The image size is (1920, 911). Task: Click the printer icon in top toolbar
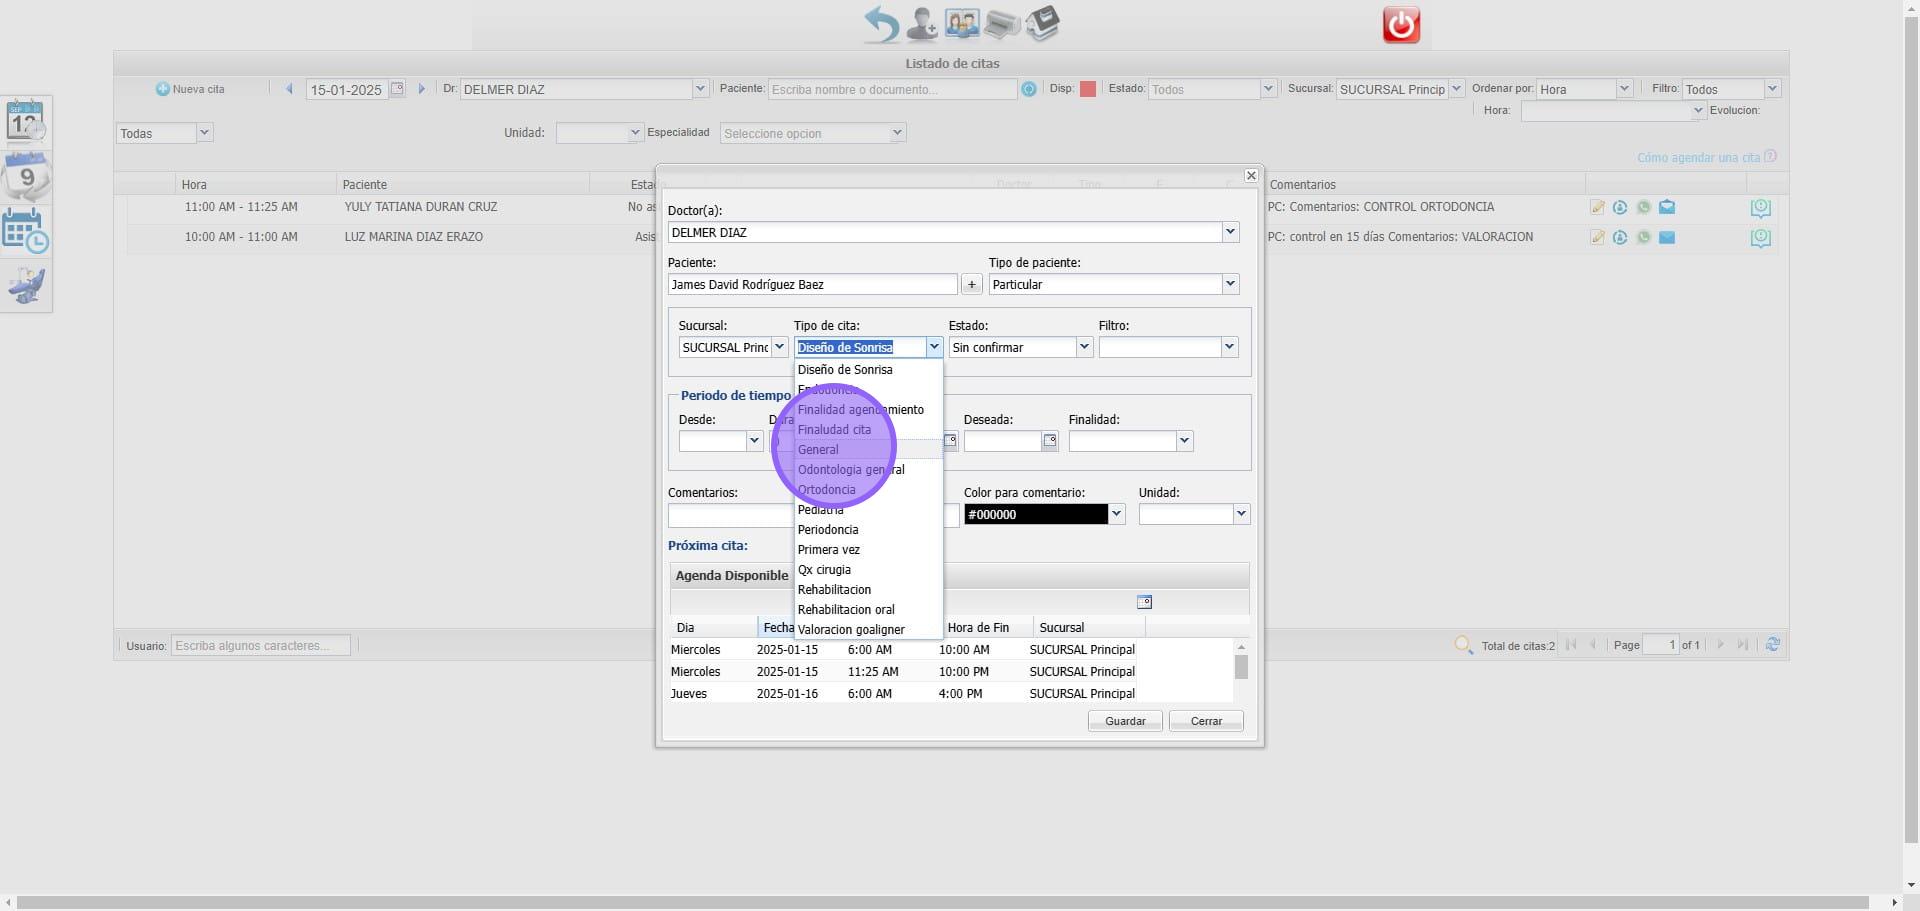tap(1001, 24)
